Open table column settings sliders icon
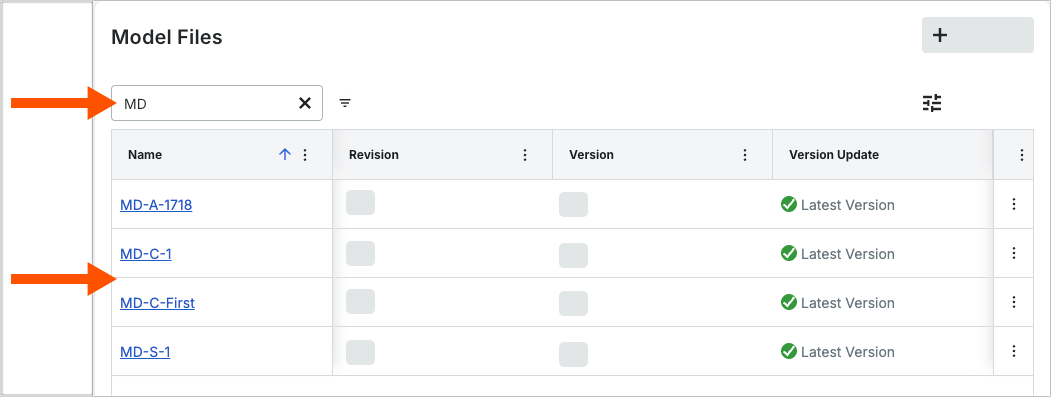1051x397 pixels. [x=932, y=103]
